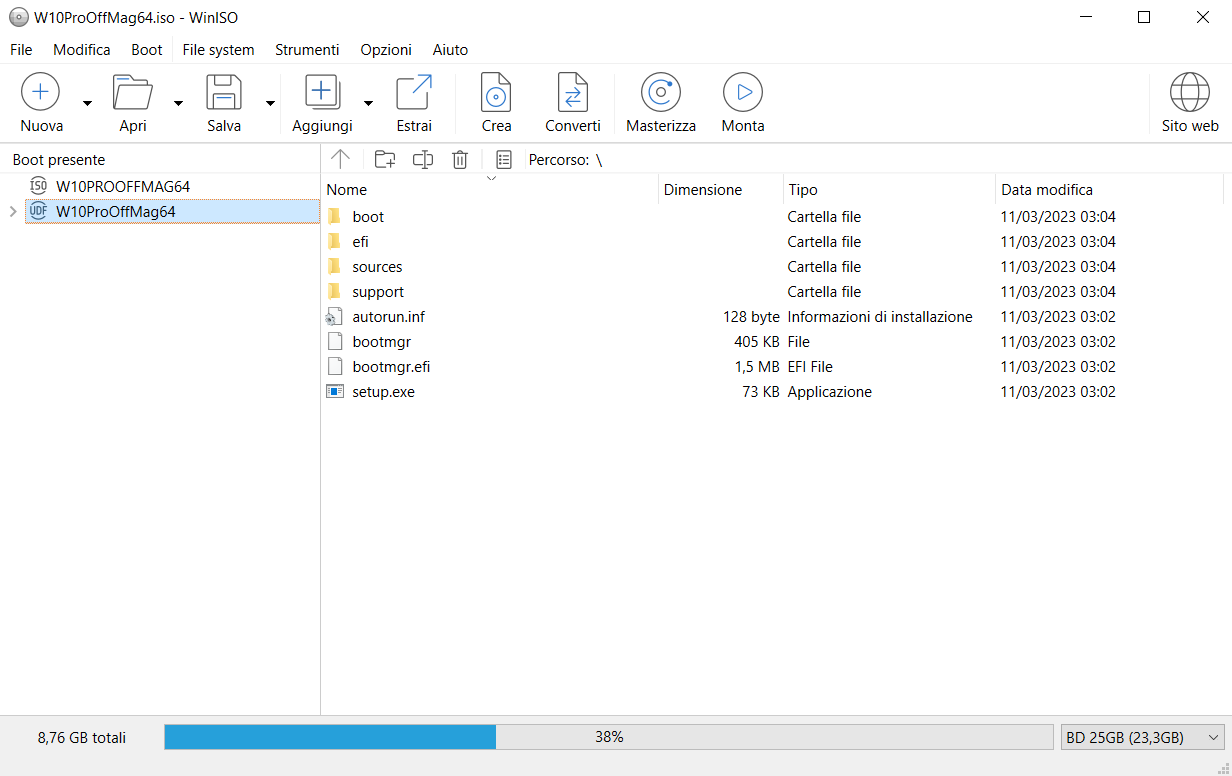Click the Informazioni di installazione type cell
The width and height of the screenshot is (1232, 776).
[880, 316]
